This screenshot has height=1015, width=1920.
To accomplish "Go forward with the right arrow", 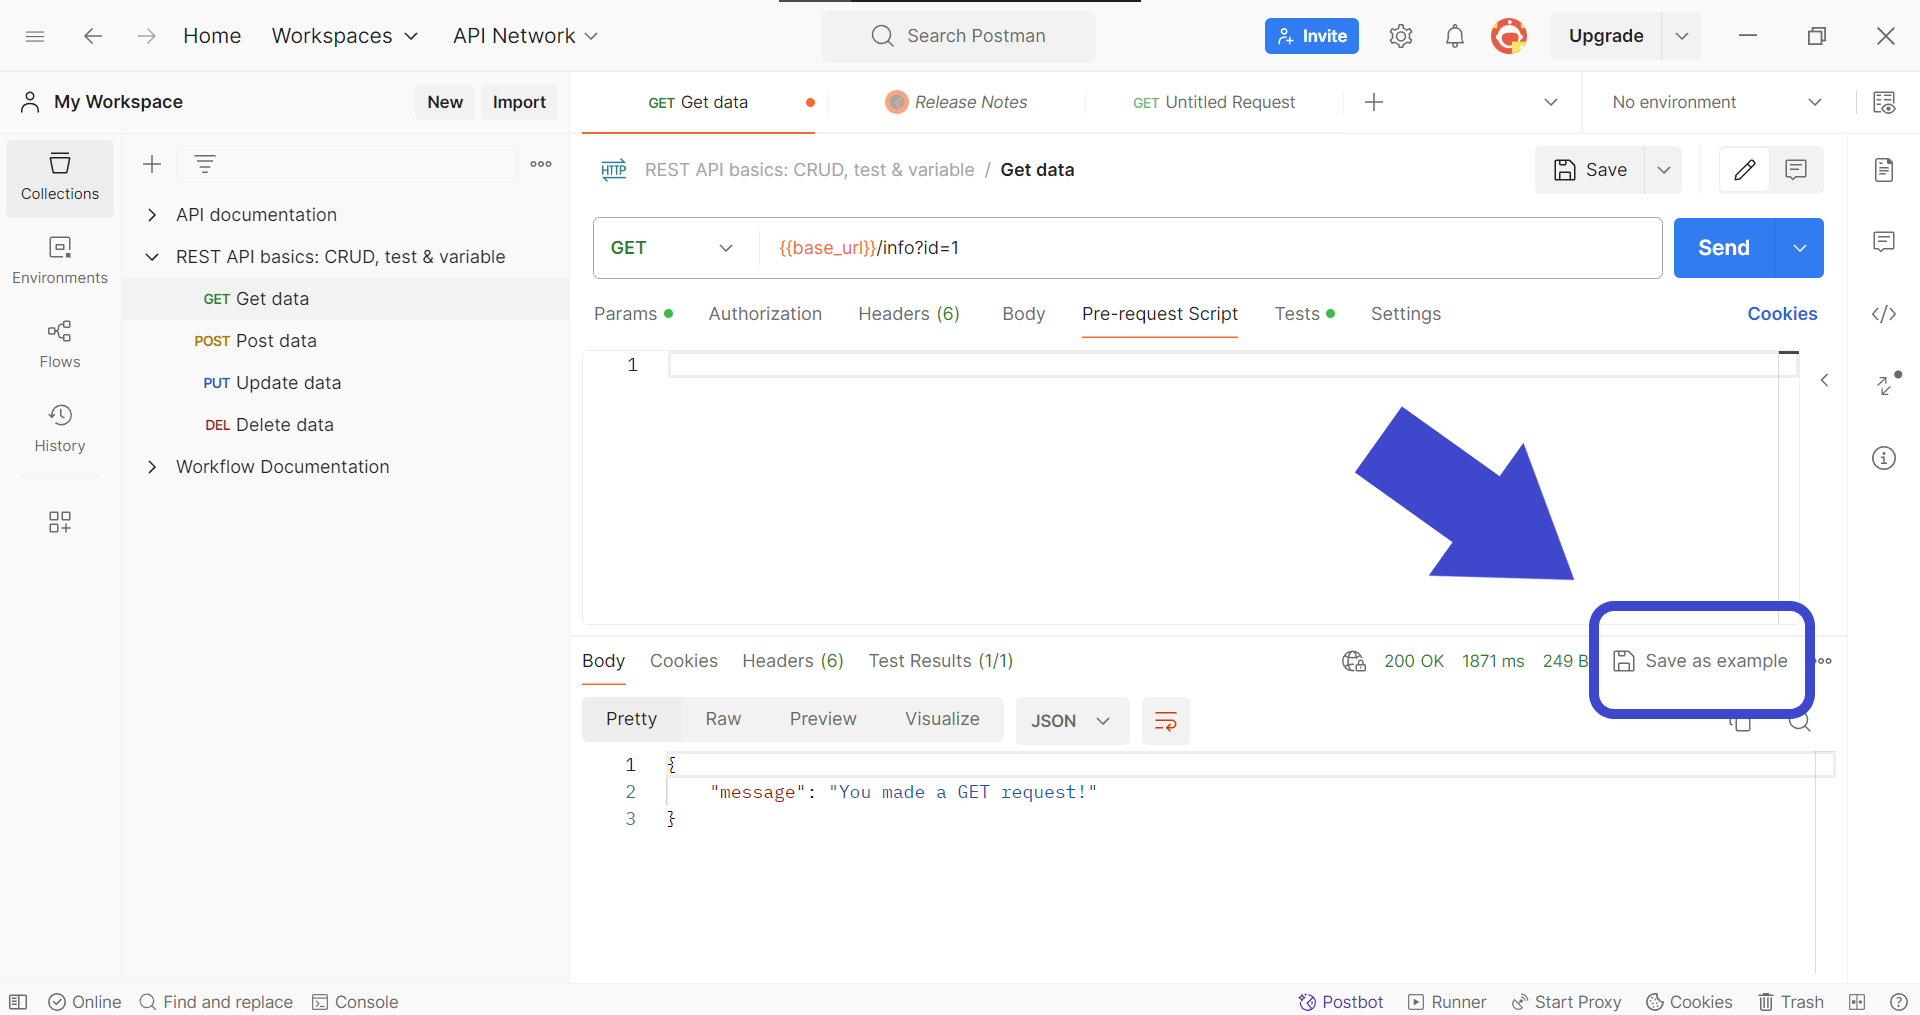I will tap(147, 36).
